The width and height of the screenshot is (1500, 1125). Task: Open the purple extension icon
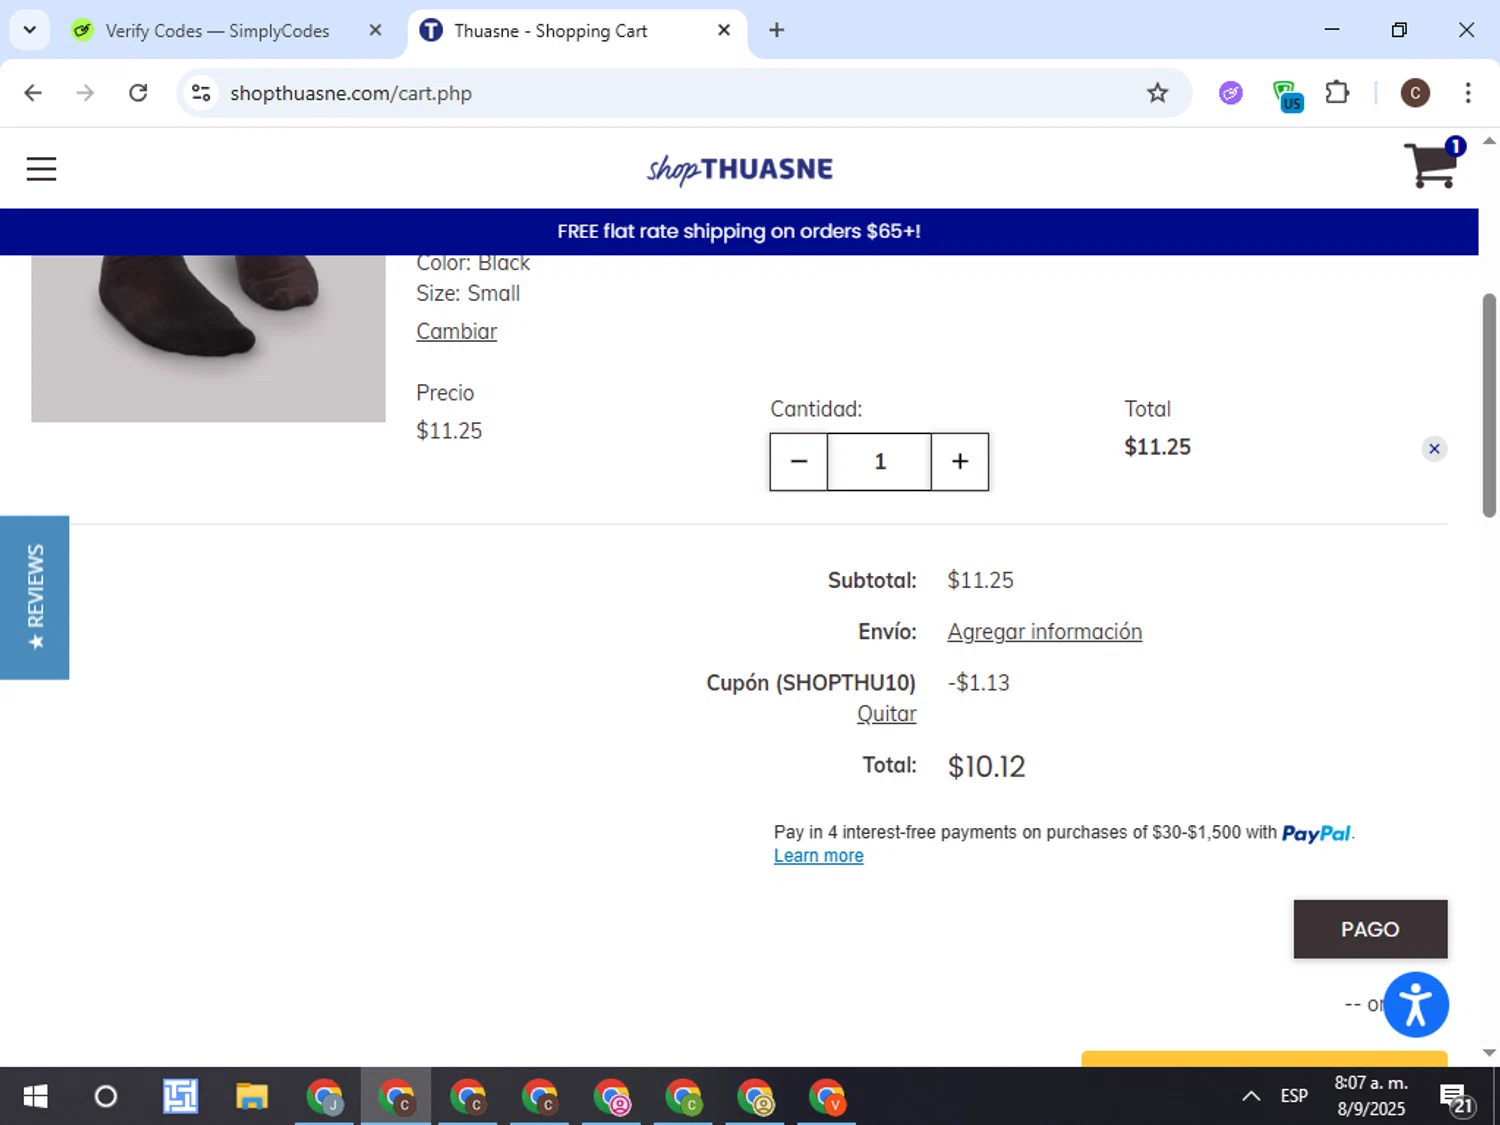(x=1231, y=93)
